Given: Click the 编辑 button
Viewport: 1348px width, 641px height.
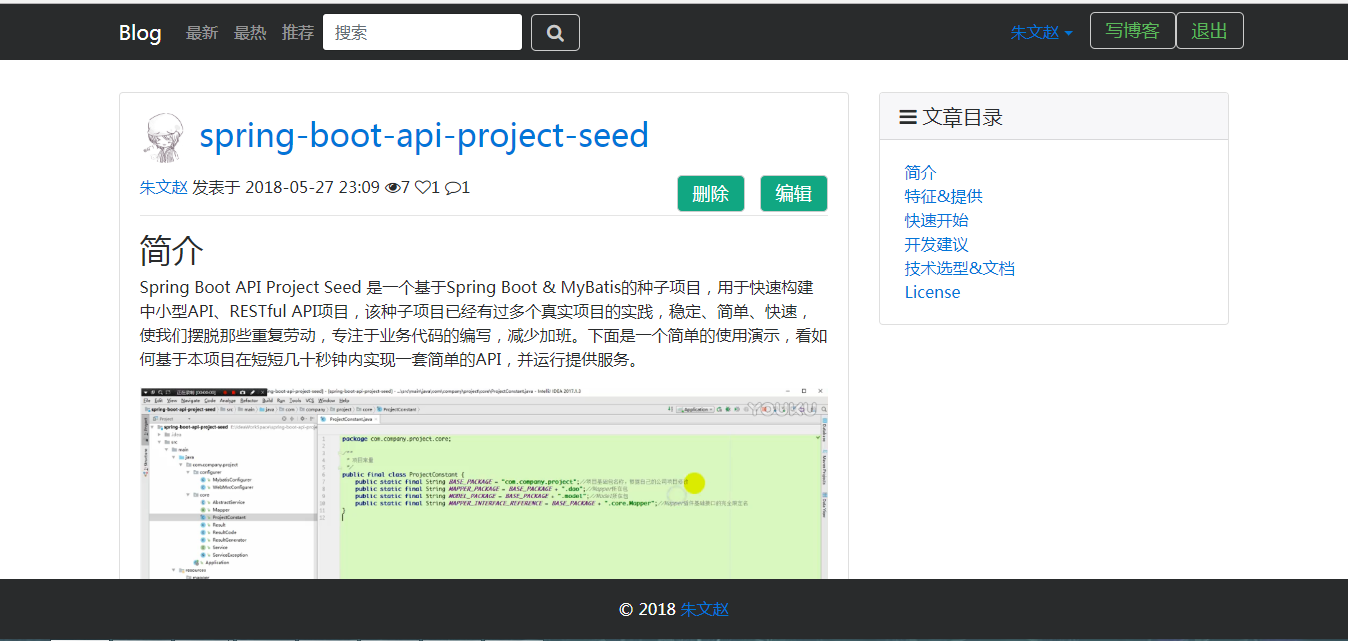Looking at the screenshot, I should 794,194.
